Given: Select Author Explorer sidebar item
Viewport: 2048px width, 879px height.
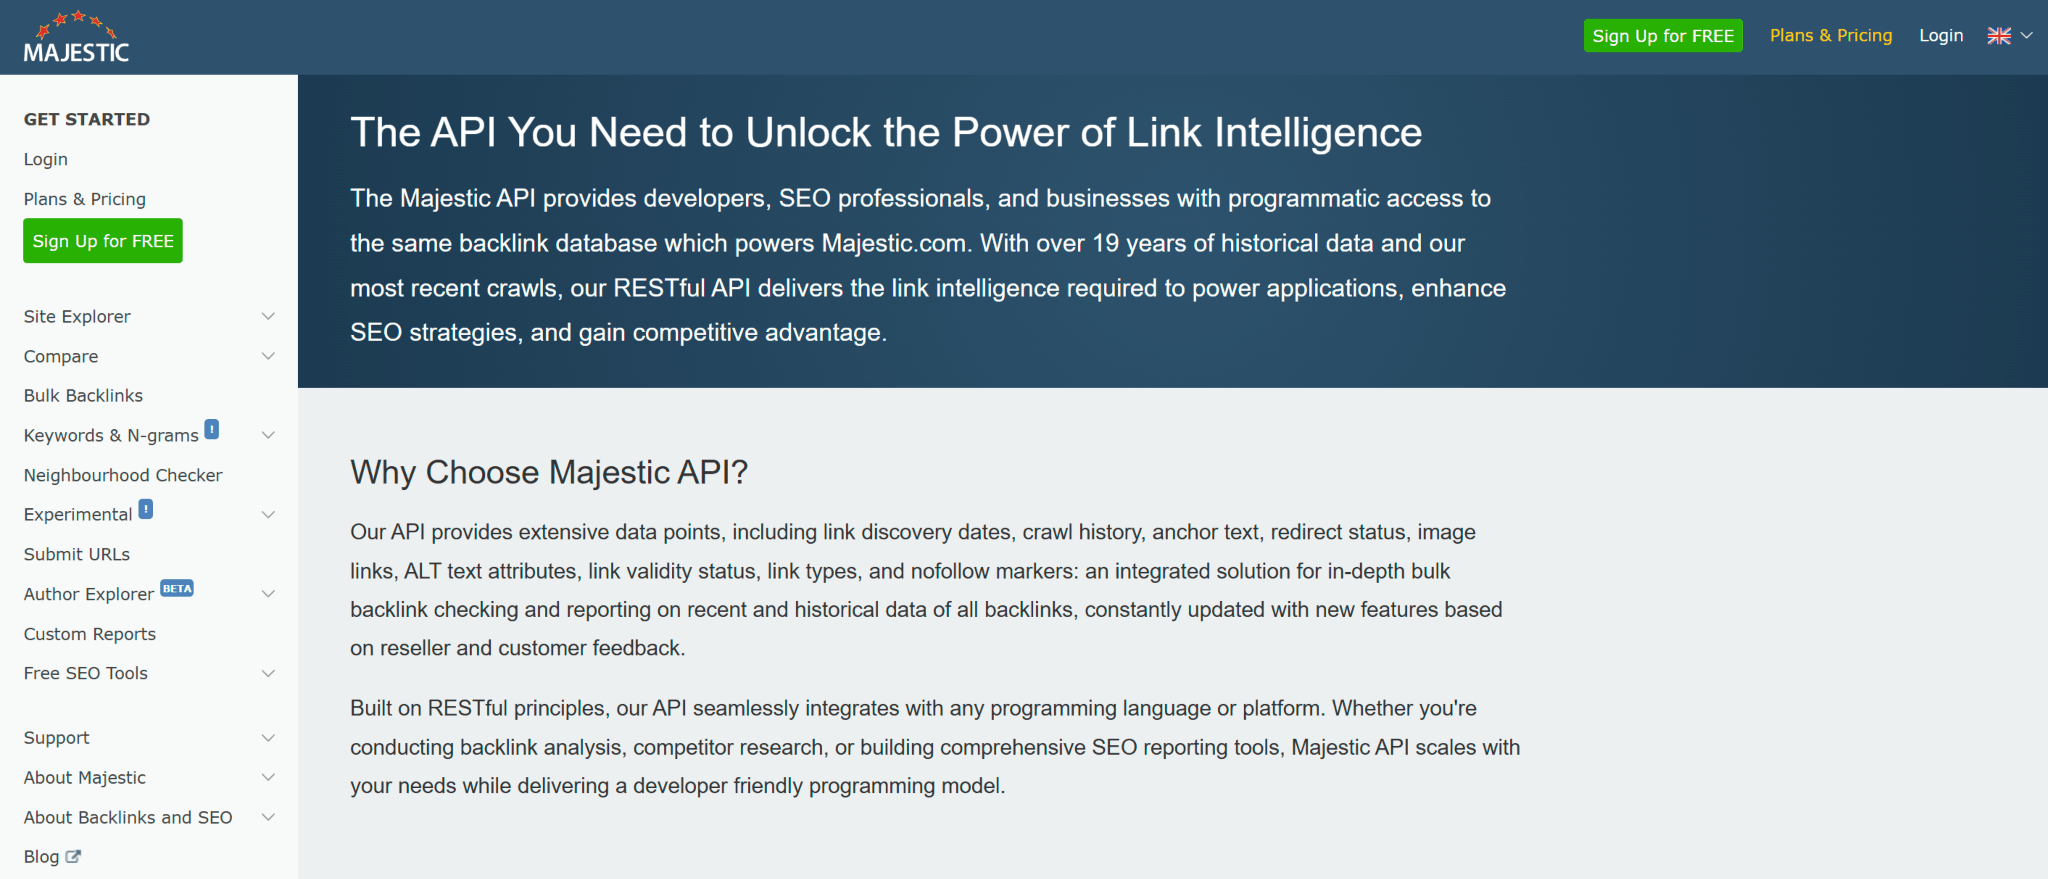Looking at the screenshot, I should pyautogui.click(x=89, y=594).
